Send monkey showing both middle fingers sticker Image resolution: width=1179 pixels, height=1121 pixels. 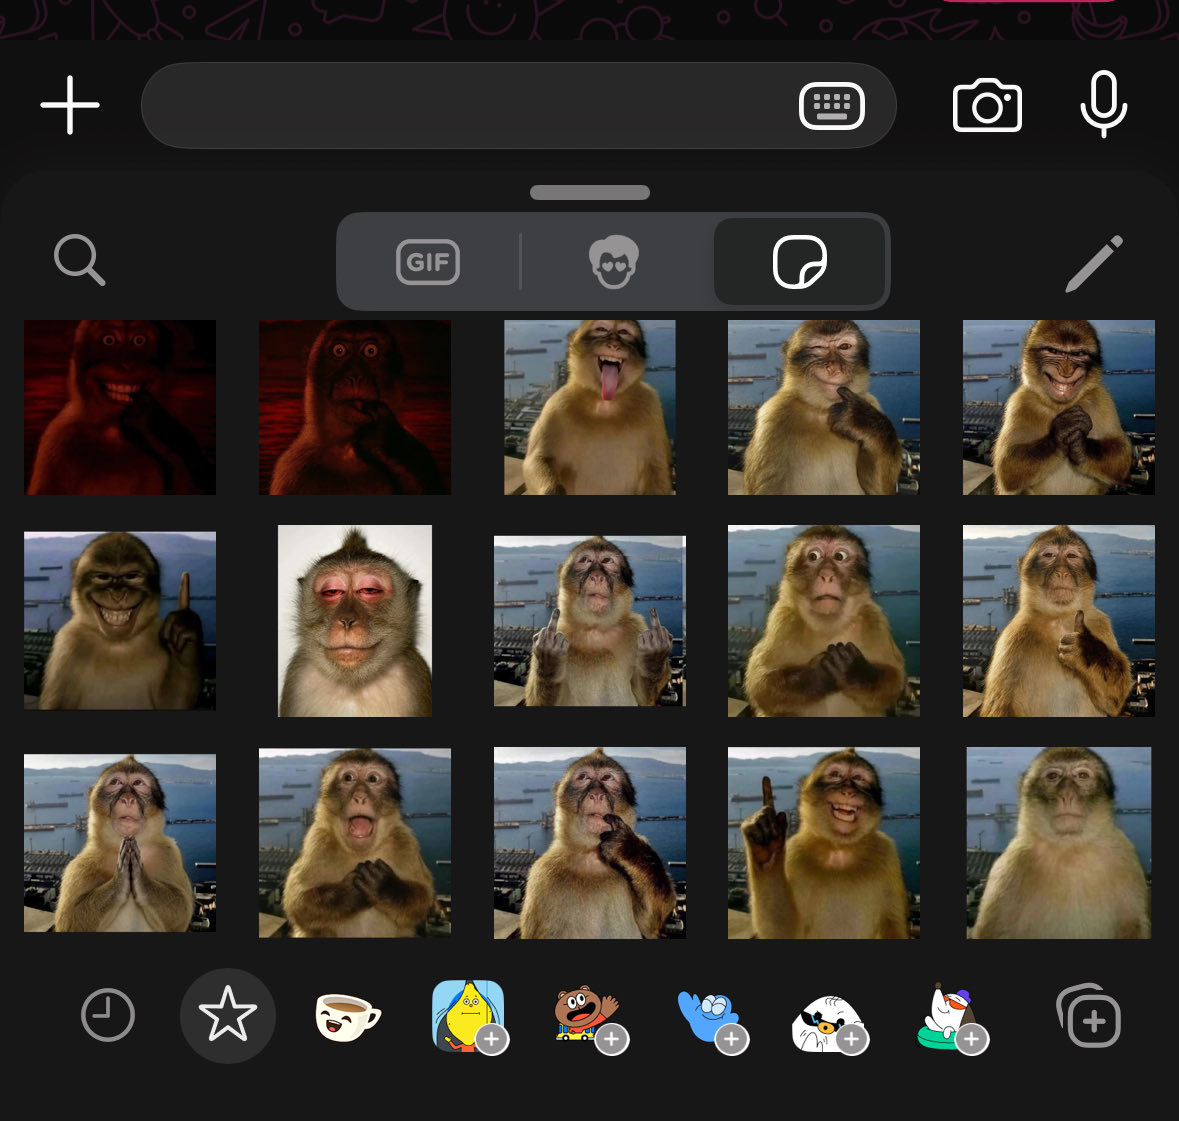click(x=590, y=620)
